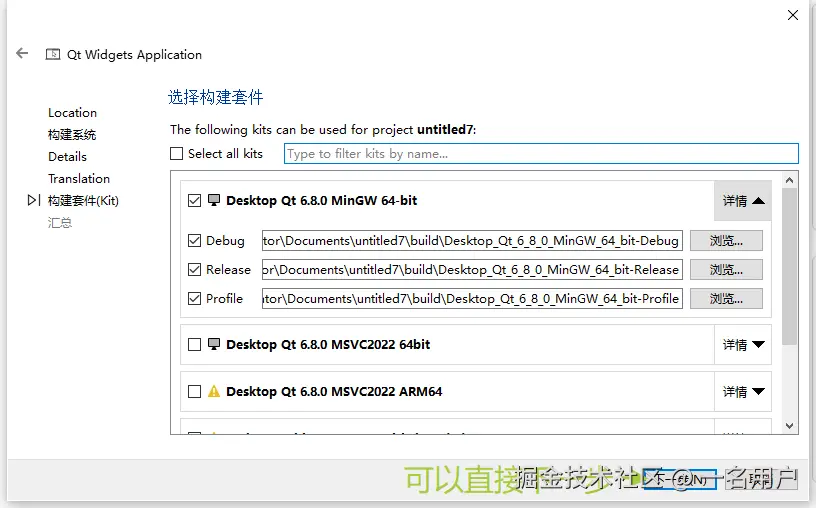Go to the Details wizard step
Screen dimensions: 816x508
tap(67, 157)
